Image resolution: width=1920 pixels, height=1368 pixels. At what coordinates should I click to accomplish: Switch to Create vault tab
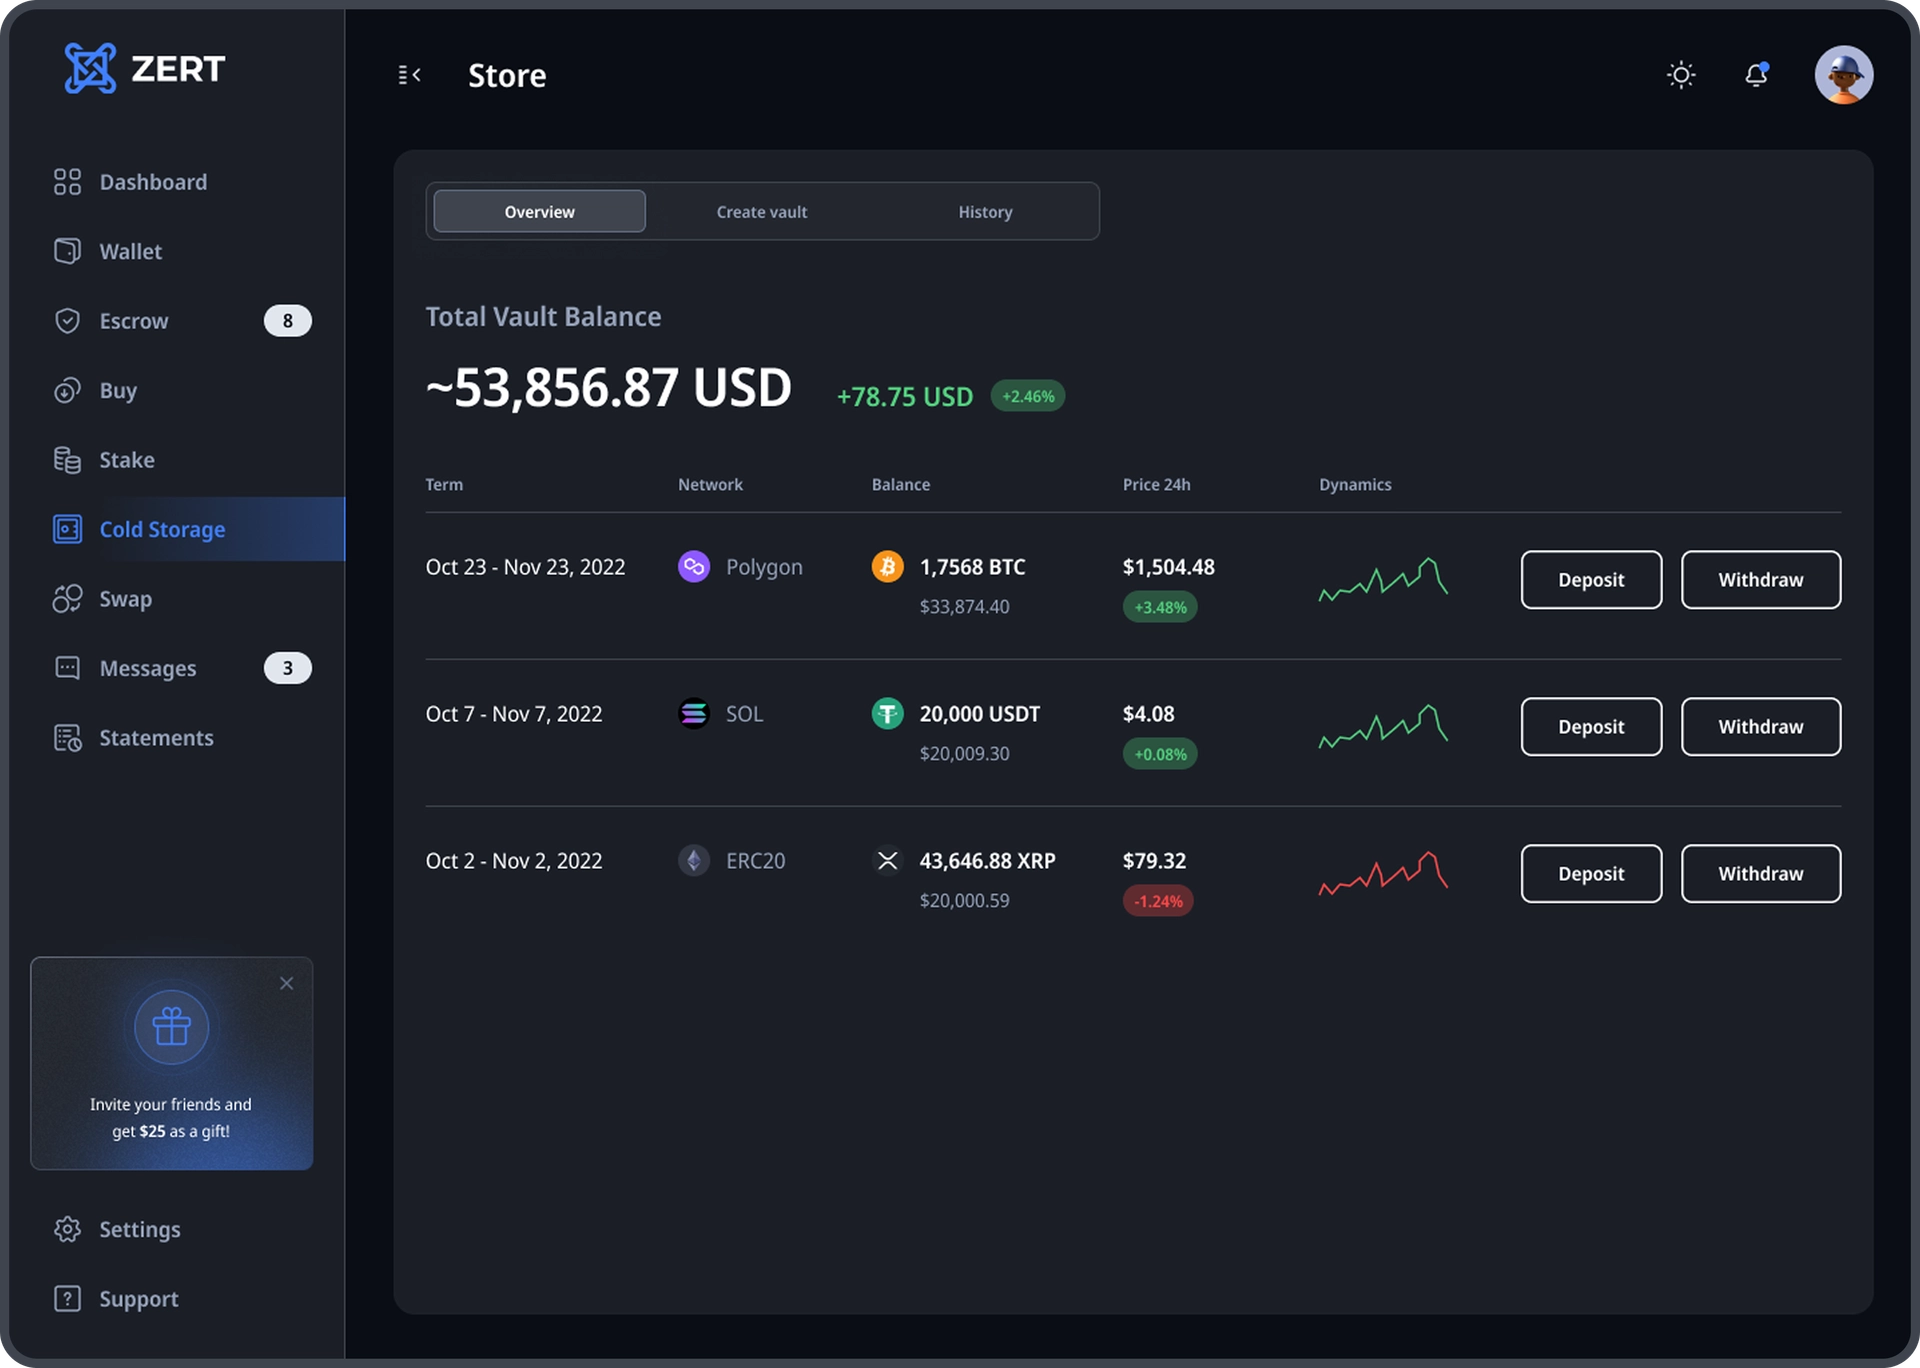[x=761, y=212]
